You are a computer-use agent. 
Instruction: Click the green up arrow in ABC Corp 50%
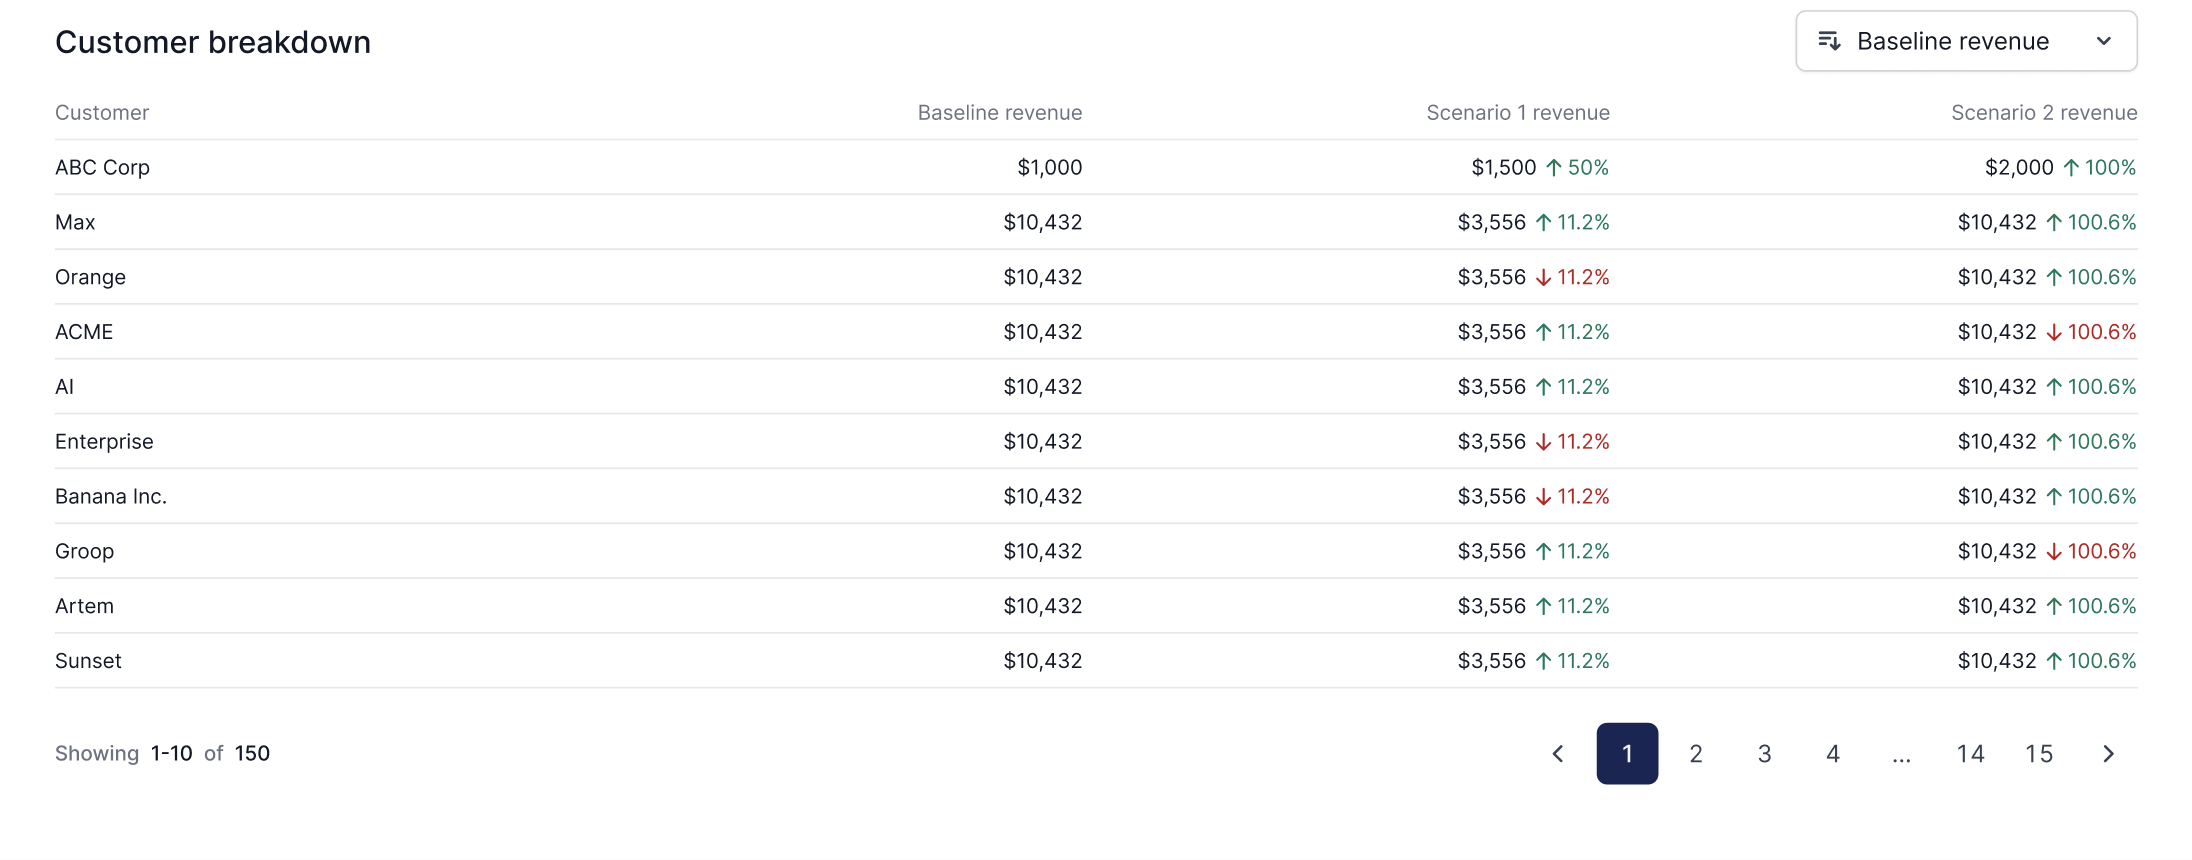pos(1553,168)
